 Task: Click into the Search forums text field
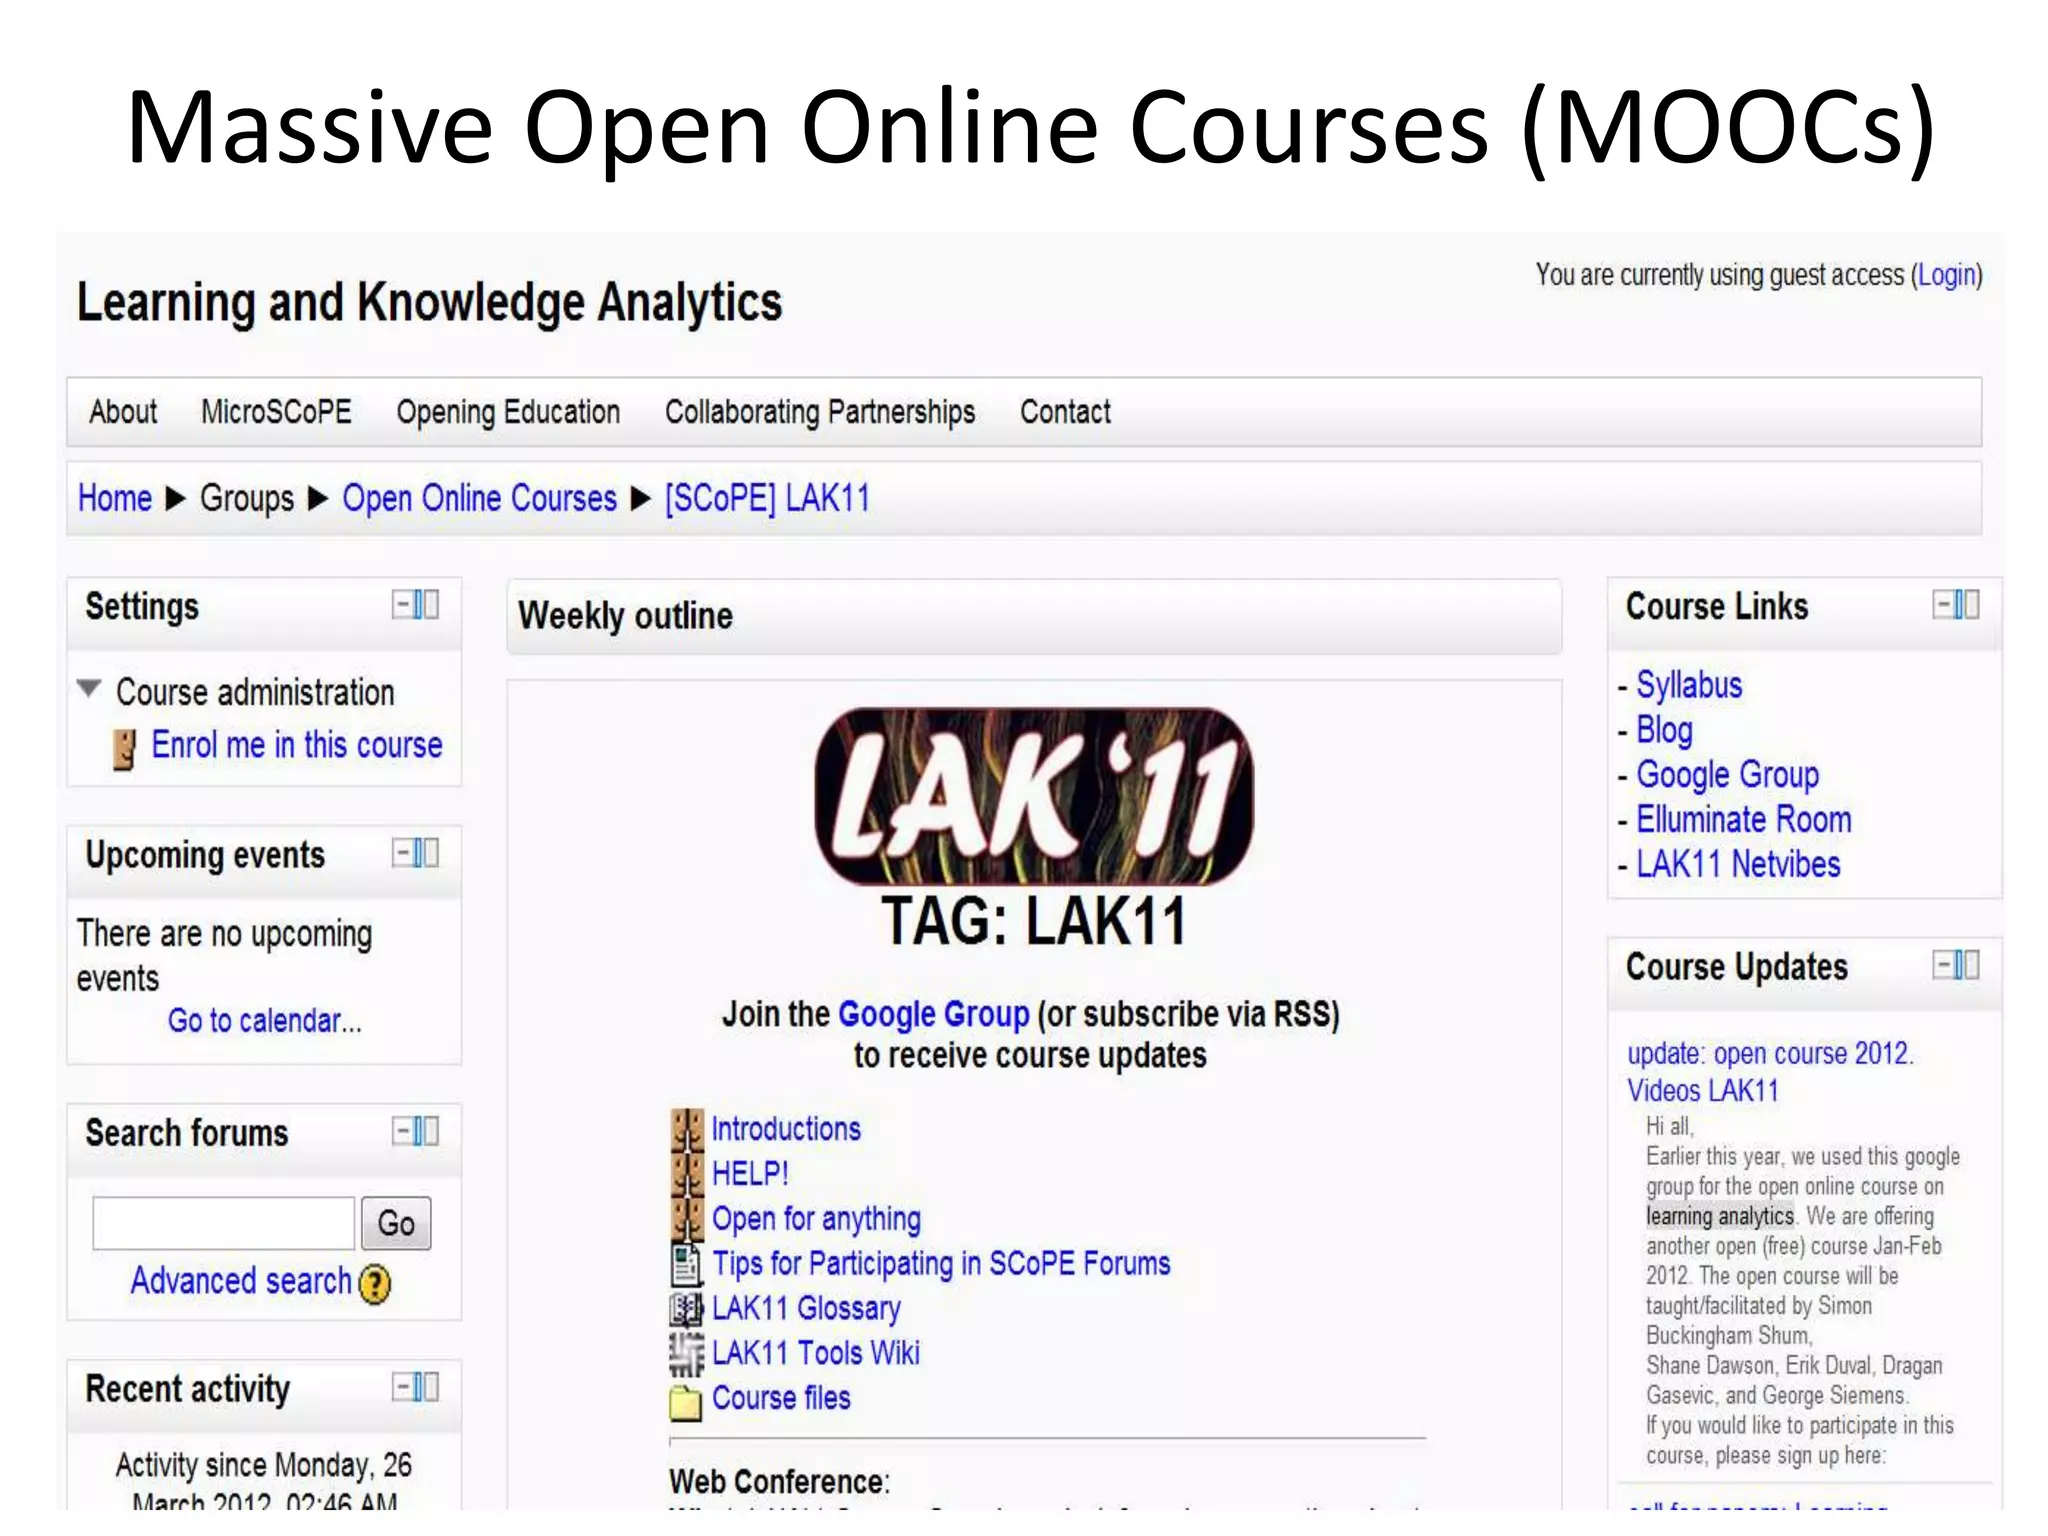[223, 1223]
